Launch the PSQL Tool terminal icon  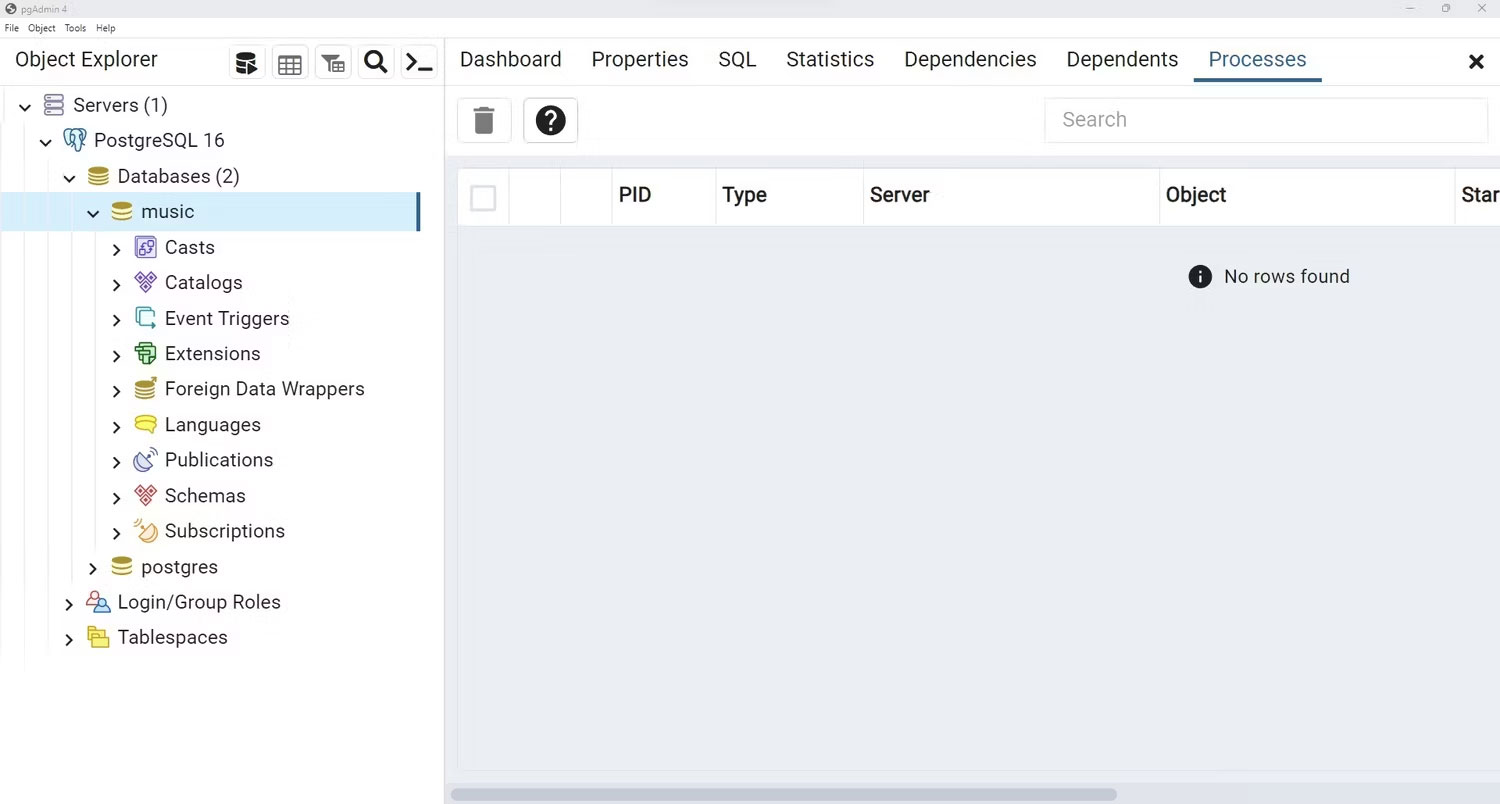coord(419,64)
